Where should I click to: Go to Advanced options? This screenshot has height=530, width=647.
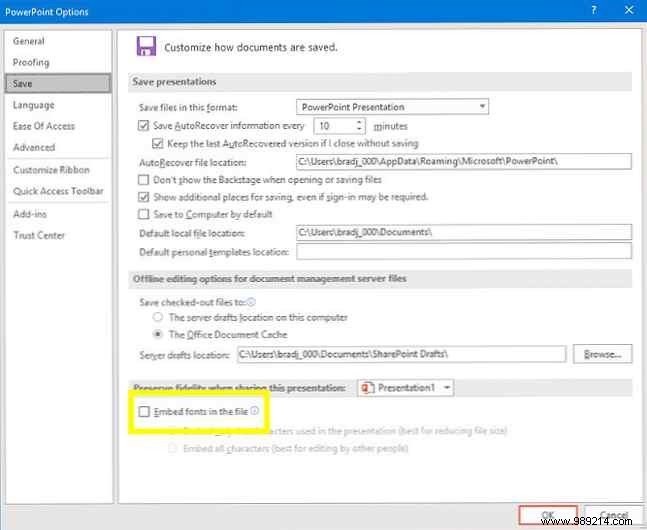click(34, 147)
